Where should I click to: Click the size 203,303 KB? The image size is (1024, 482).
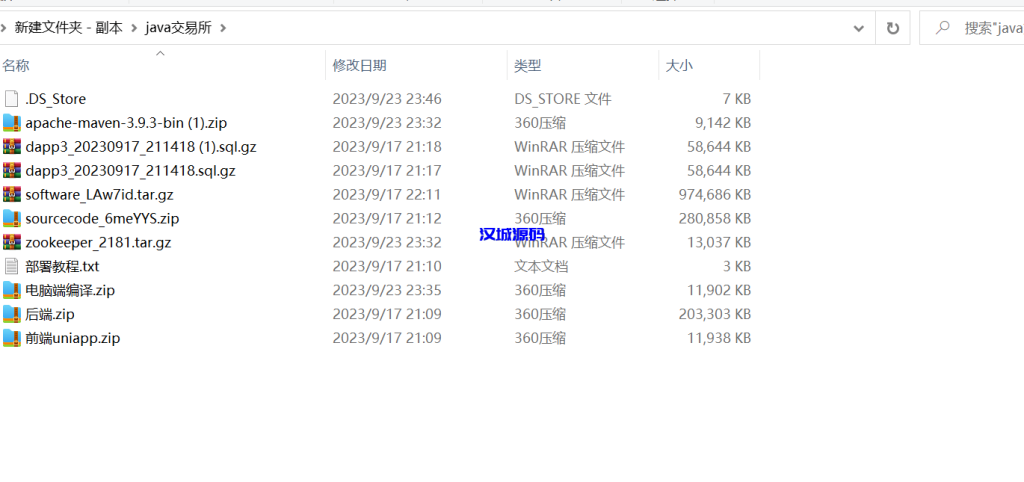tap(714, 314)
